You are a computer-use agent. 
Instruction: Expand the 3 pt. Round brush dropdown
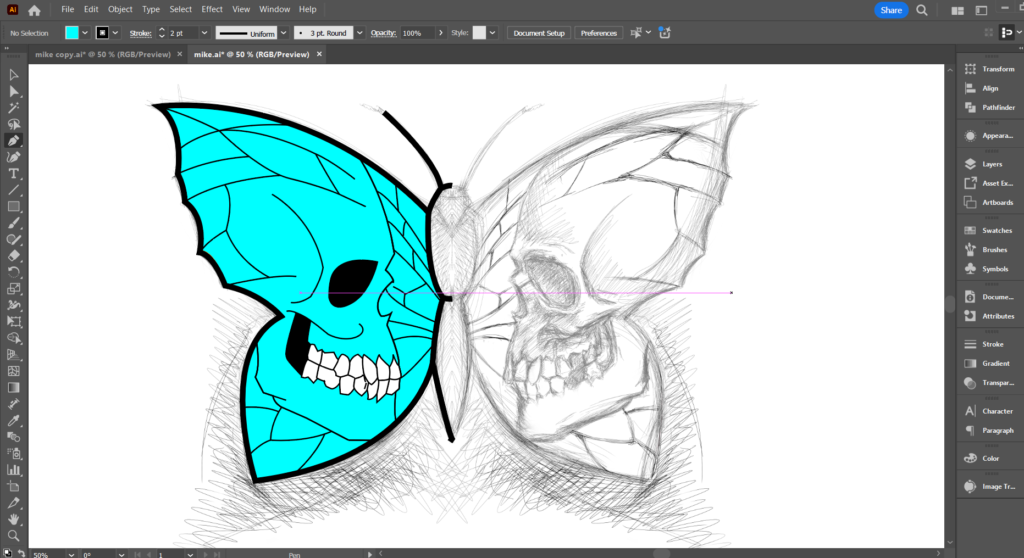click(358, 33)
